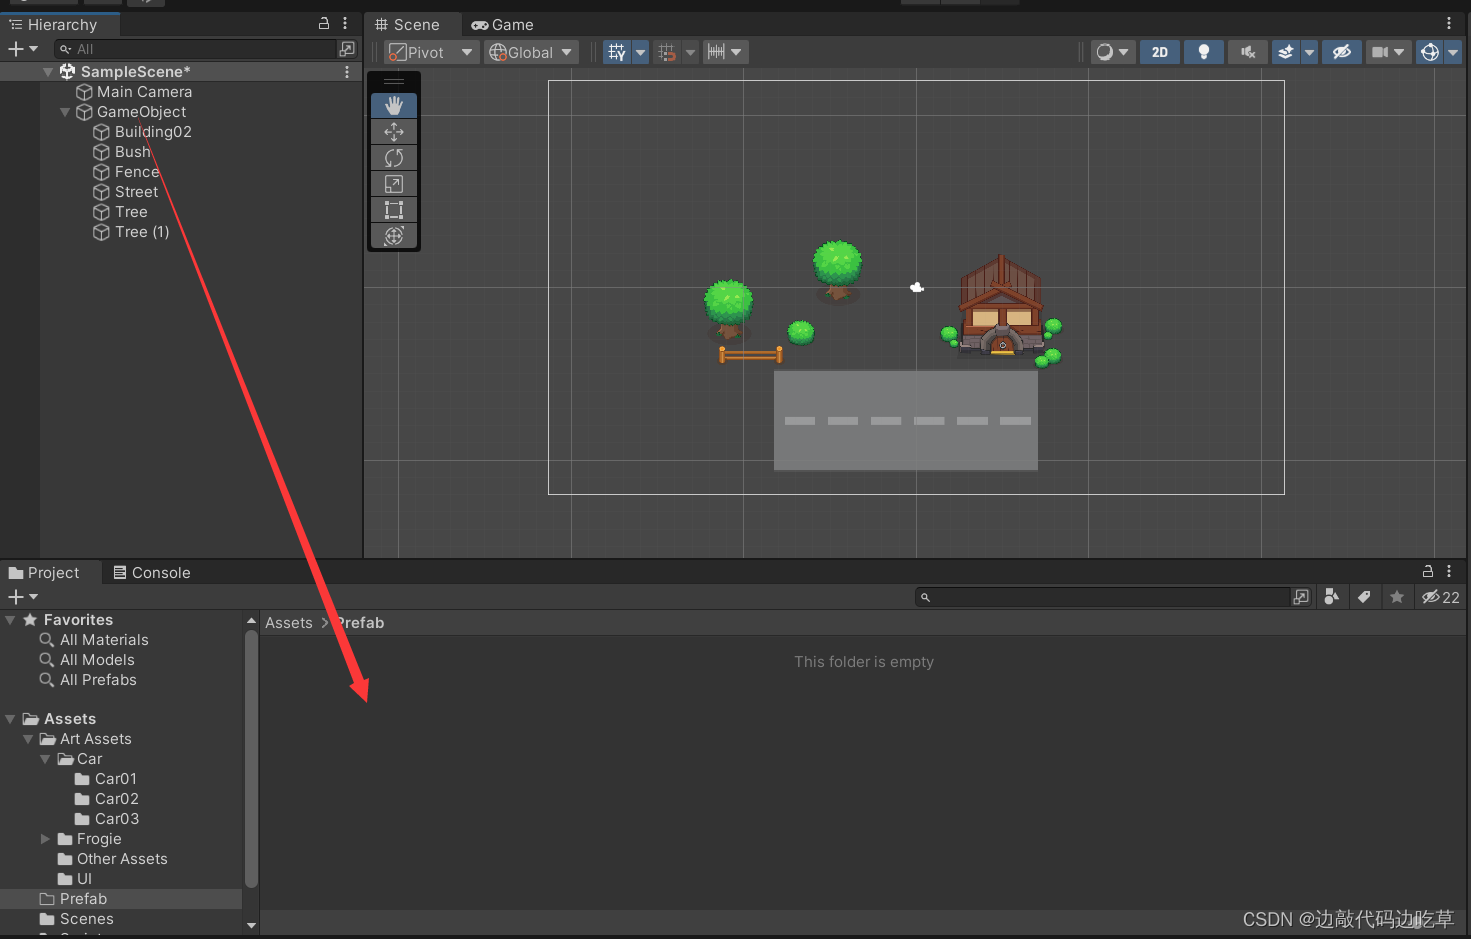The width and height of the screenshot is (1471, 939).
Task: Open SampleScene options kebab menu
Action: [347, 71]
